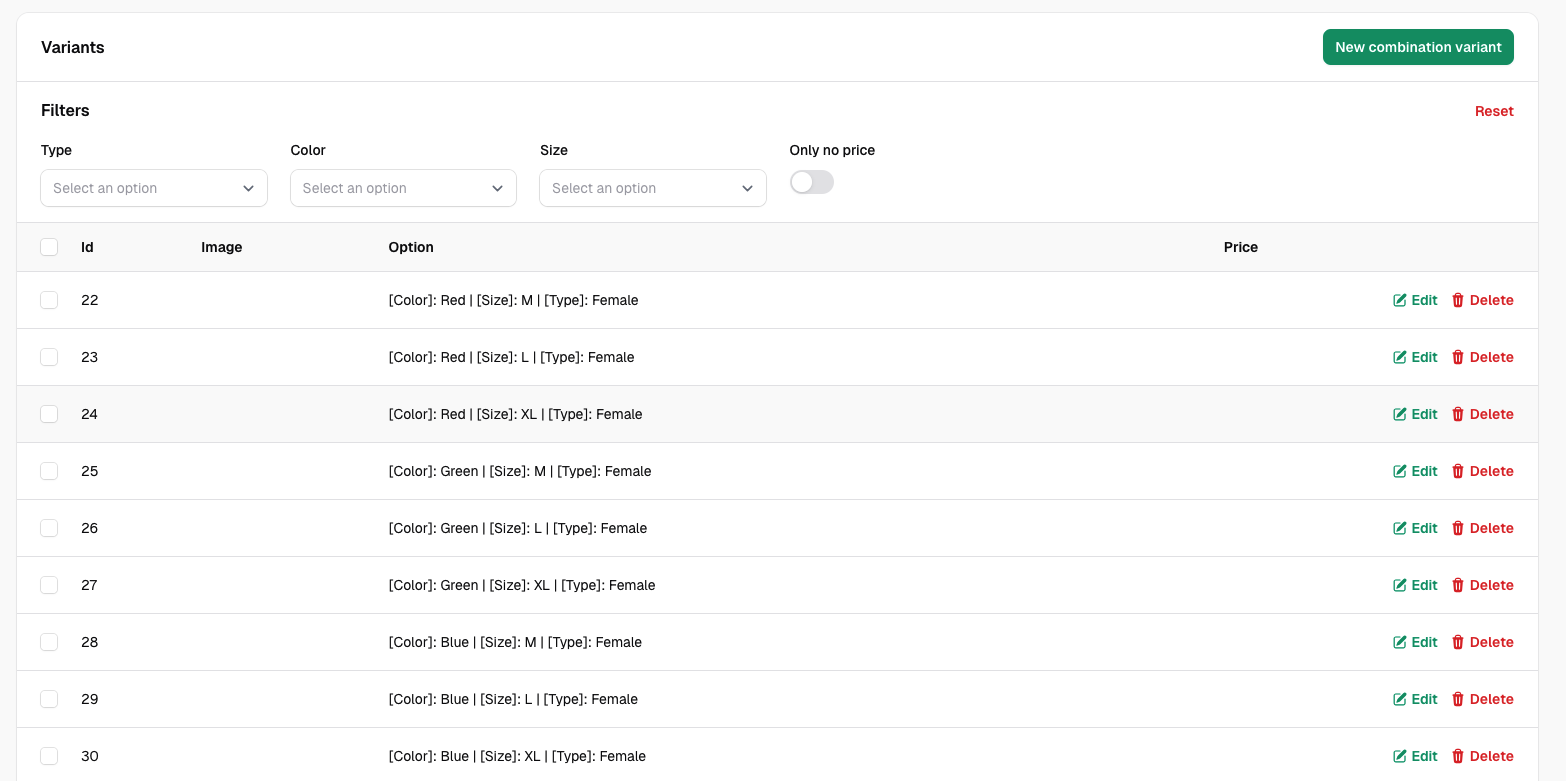Enable the Only no price toggle

coord(811,182)
